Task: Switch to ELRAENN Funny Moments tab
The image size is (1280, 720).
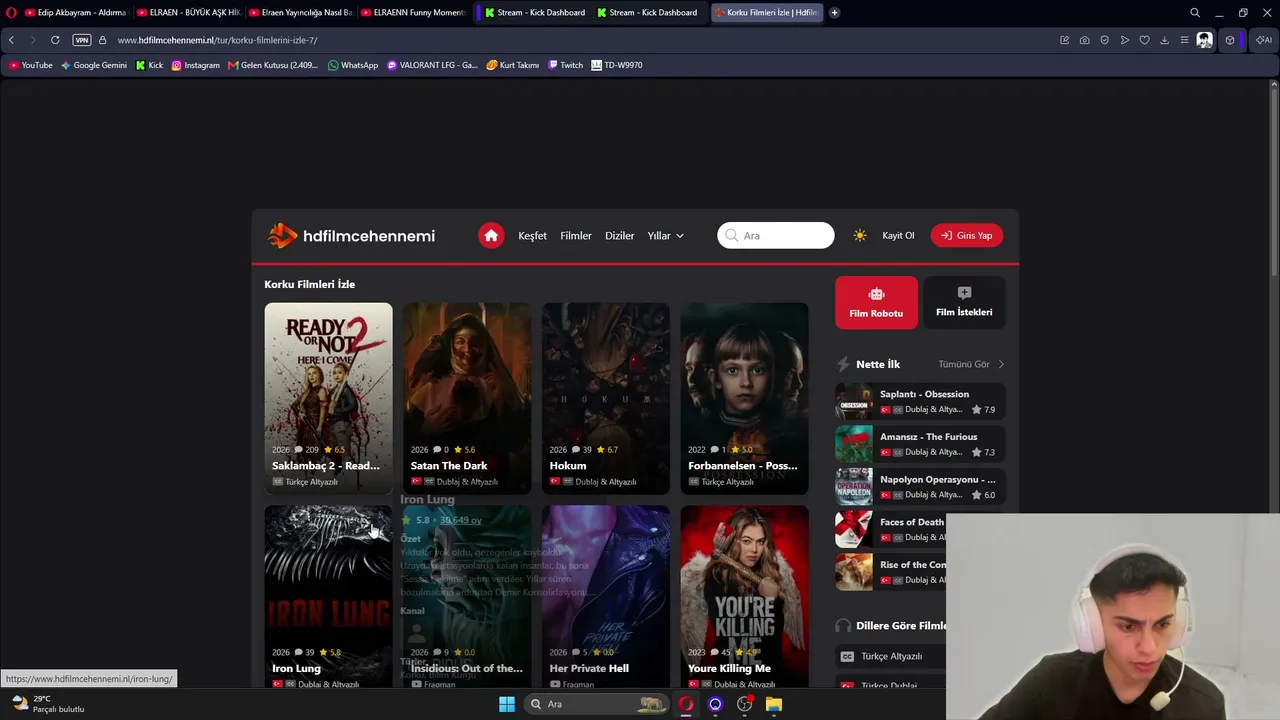Action: (412, 13)
